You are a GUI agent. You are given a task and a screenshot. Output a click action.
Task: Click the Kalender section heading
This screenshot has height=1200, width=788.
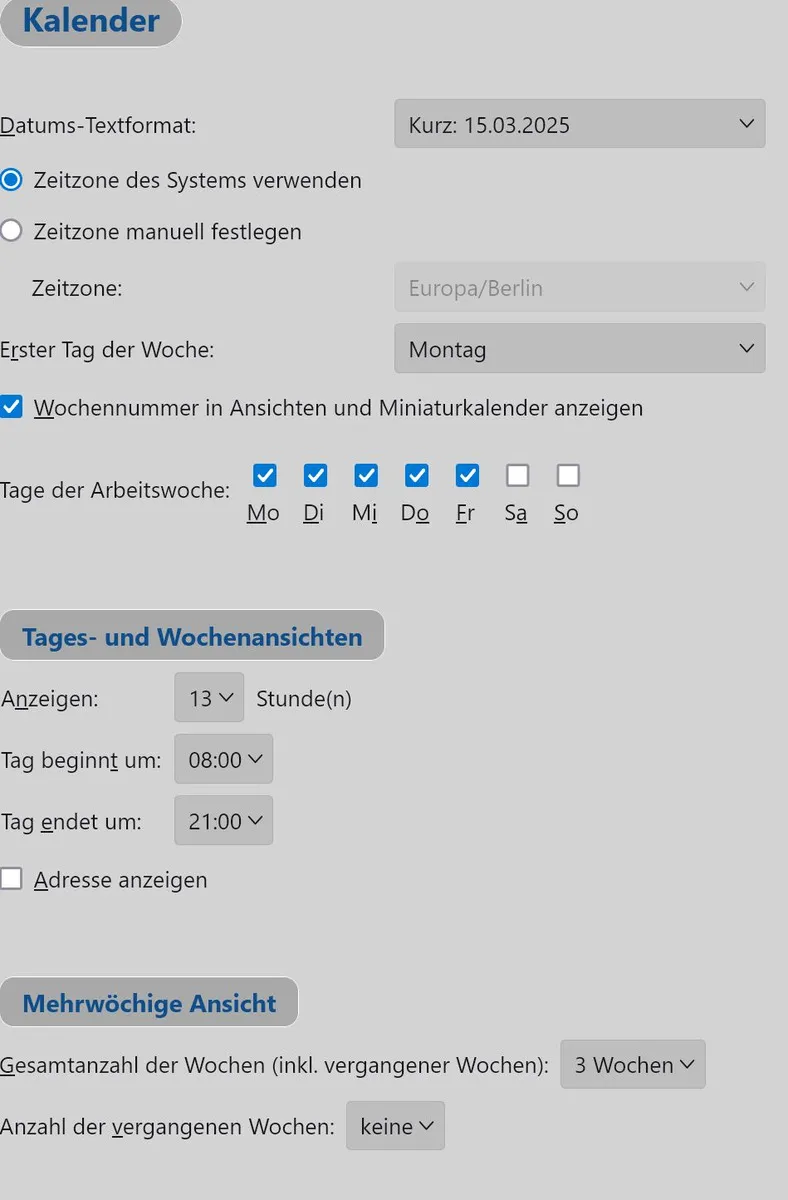tap(91, 21)
